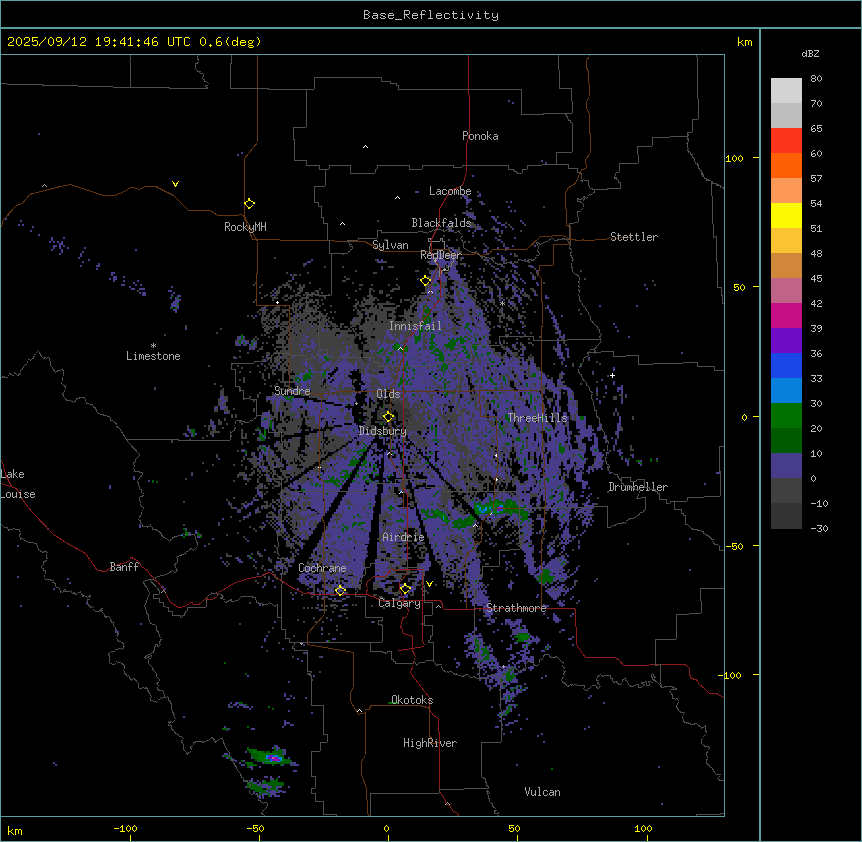Click the 42 dBZ magenta legend swatch

(x=786, y=315)
